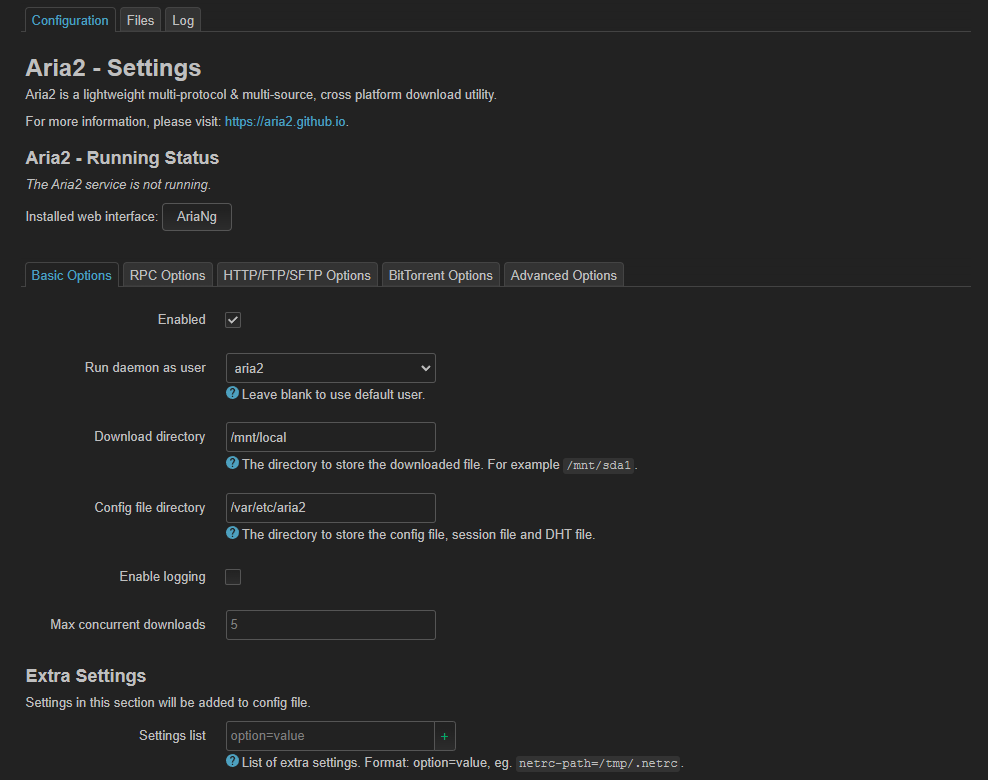Click help icon beside 'Leave blank to use default user'
Screen dimensions: 988x780
[x=233, y=393]
